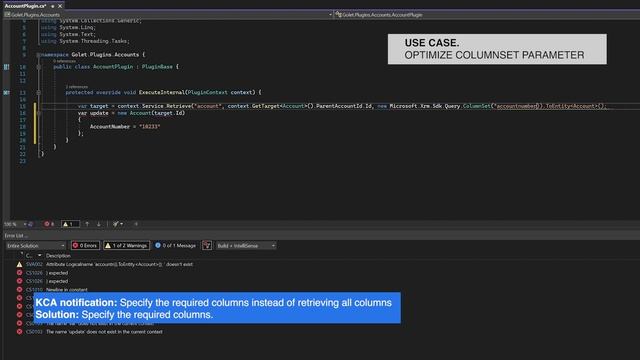Open the code cleanup profile dropdown arrow
The width and height of the screenshot is (640, 360).
click(122, 224)
